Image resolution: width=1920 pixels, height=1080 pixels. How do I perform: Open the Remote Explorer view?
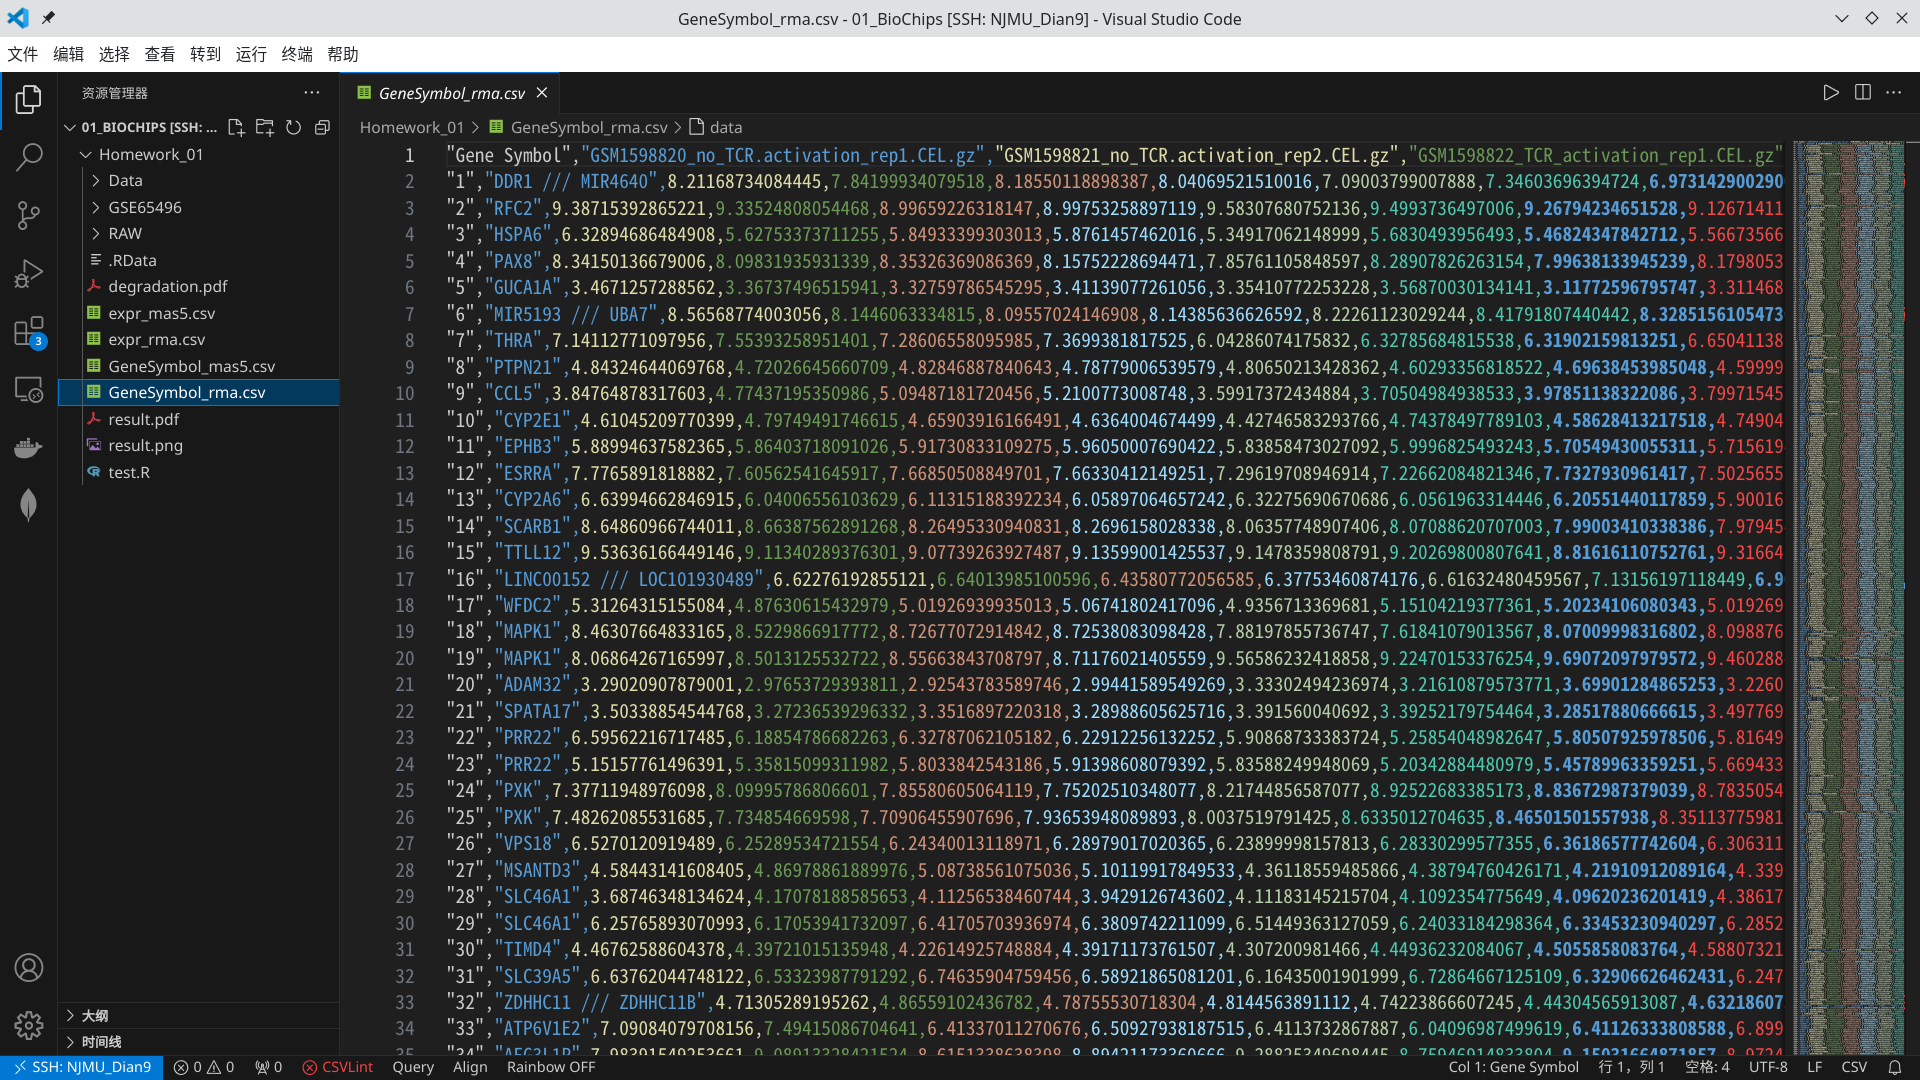[29, 389]
